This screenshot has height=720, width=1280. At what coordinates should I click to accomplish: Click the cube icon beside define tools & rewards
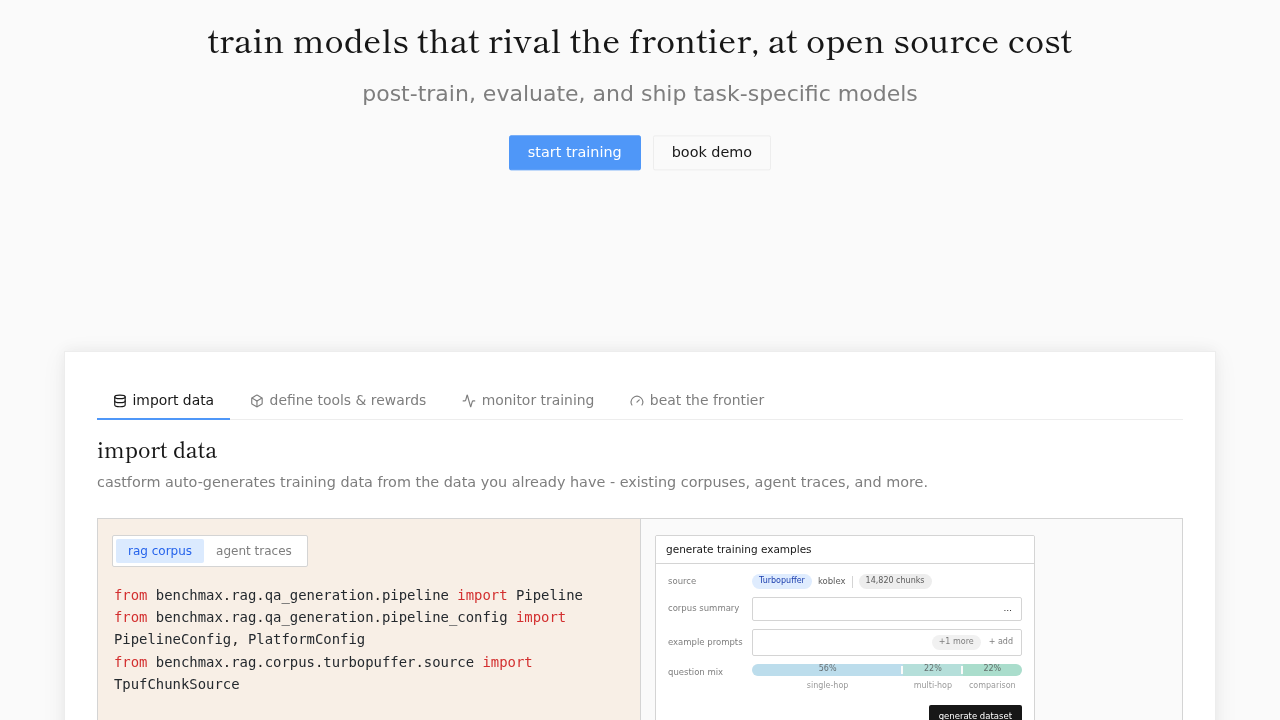[257, 401]
